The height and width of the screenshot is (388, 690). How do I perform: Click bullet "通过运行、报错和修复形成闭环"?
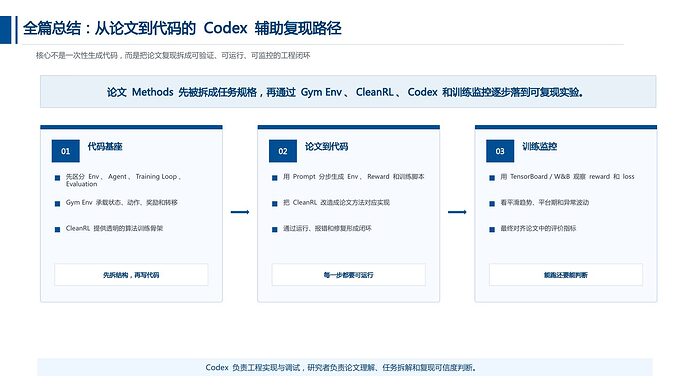tap(327, 228)
